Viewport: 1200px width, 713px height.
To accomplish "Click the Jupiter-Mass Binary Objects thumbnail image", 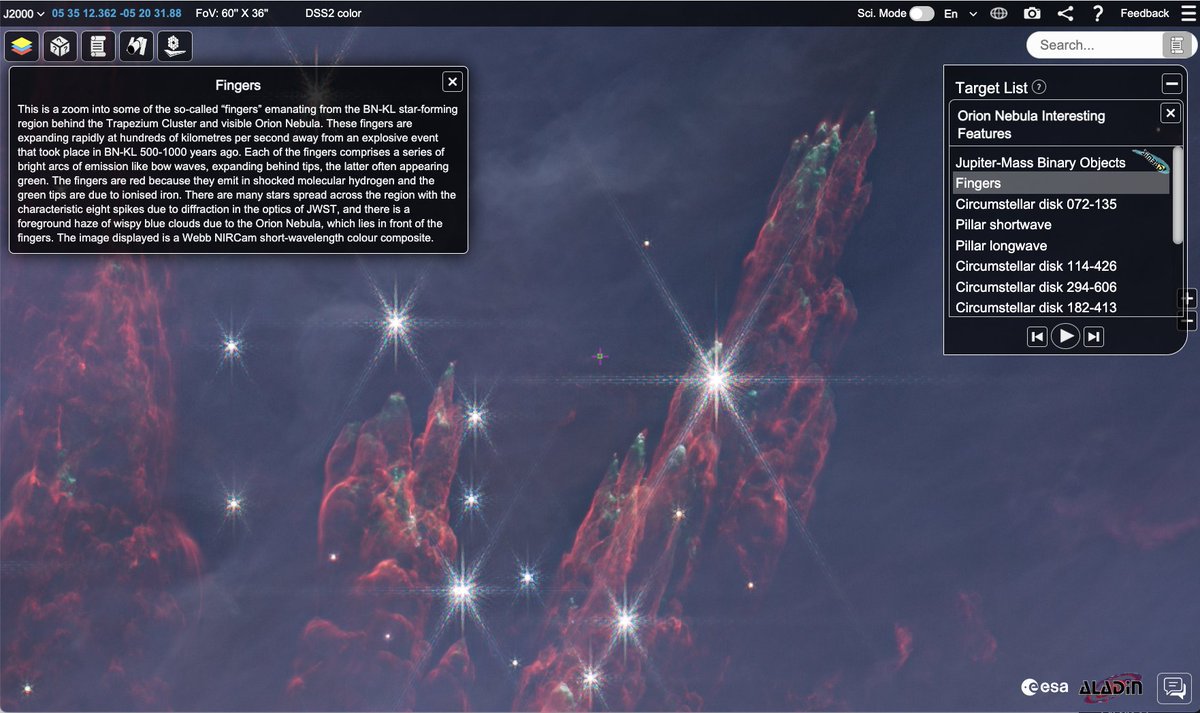I will [x=1152, y=161].
